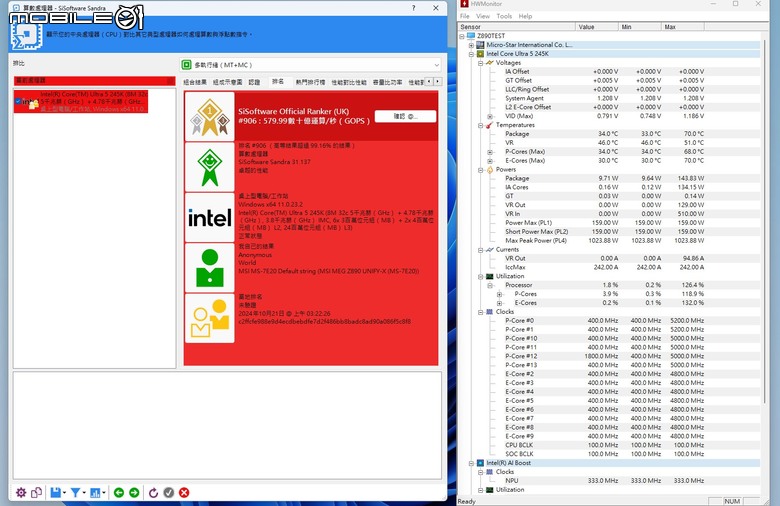Click the Z890TEST computer icon in HWMonitor
This screenshot has height=506, width=780.
(x=471, y=36)
